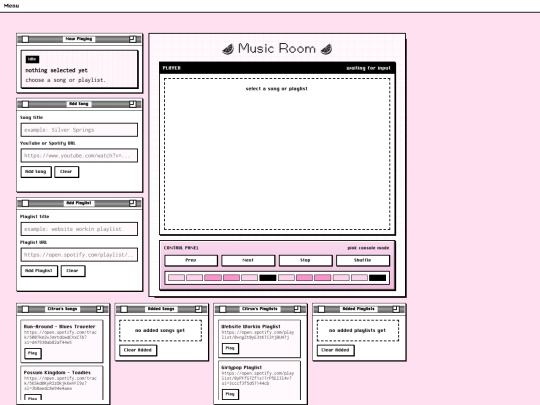
Task: Focus the YouTube or Spotify URL field
Action: 79,156
